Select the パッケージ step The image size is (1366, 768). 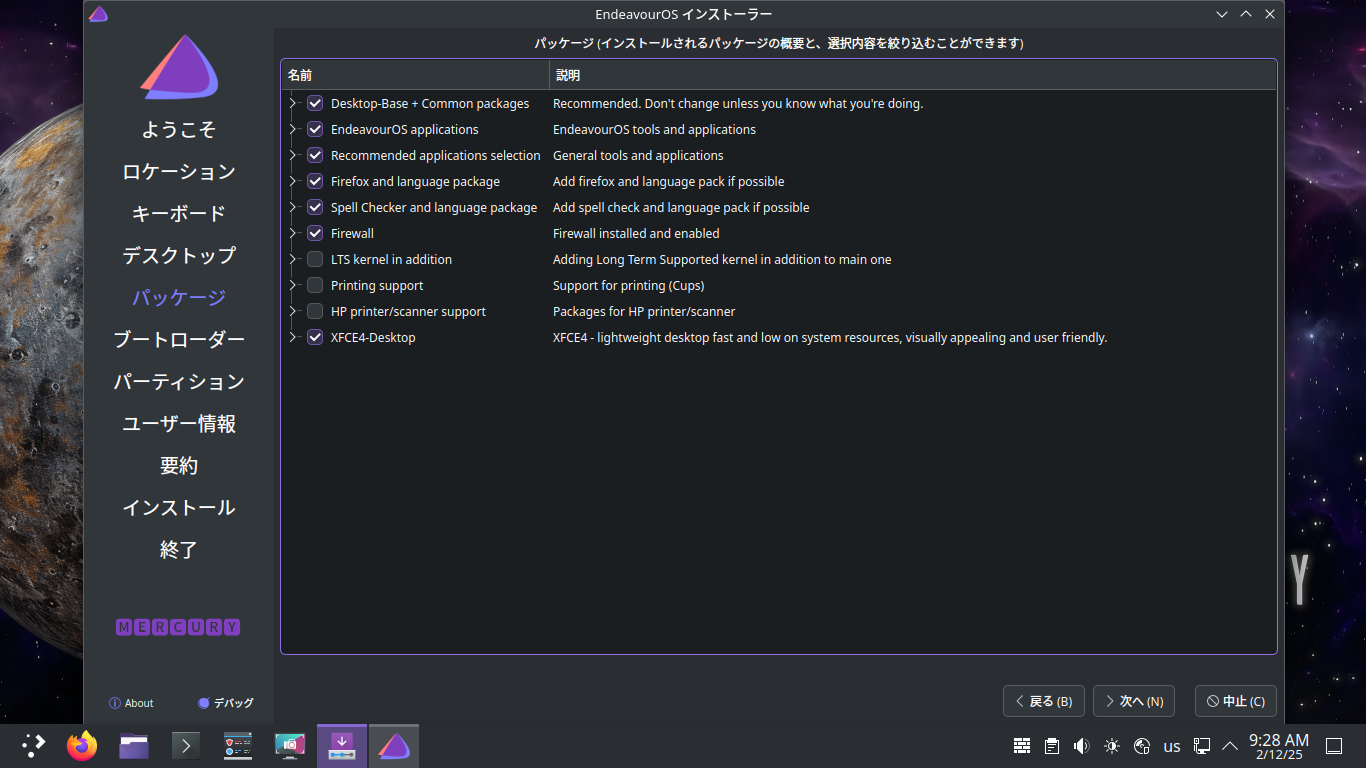(179, 298)
